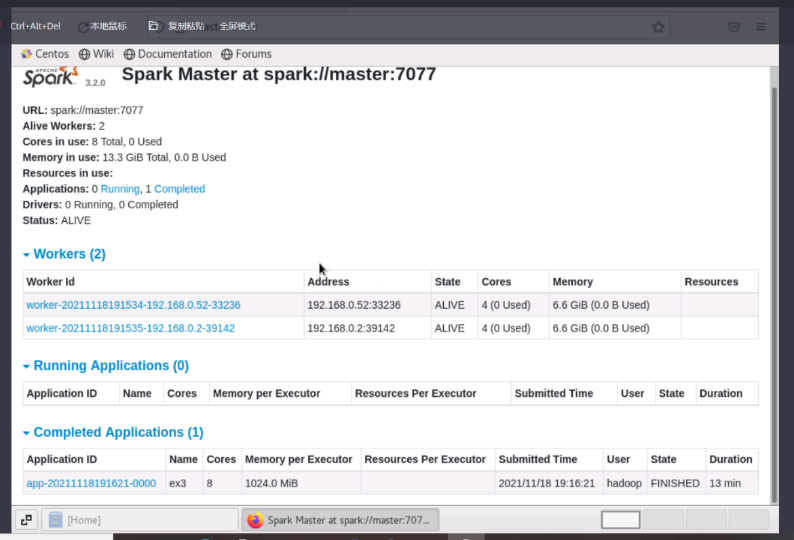Collapse the Completed Applications (1) section
Image resolution: width=794 pixels, height=540 pixels.
click(x=113, y=432)
